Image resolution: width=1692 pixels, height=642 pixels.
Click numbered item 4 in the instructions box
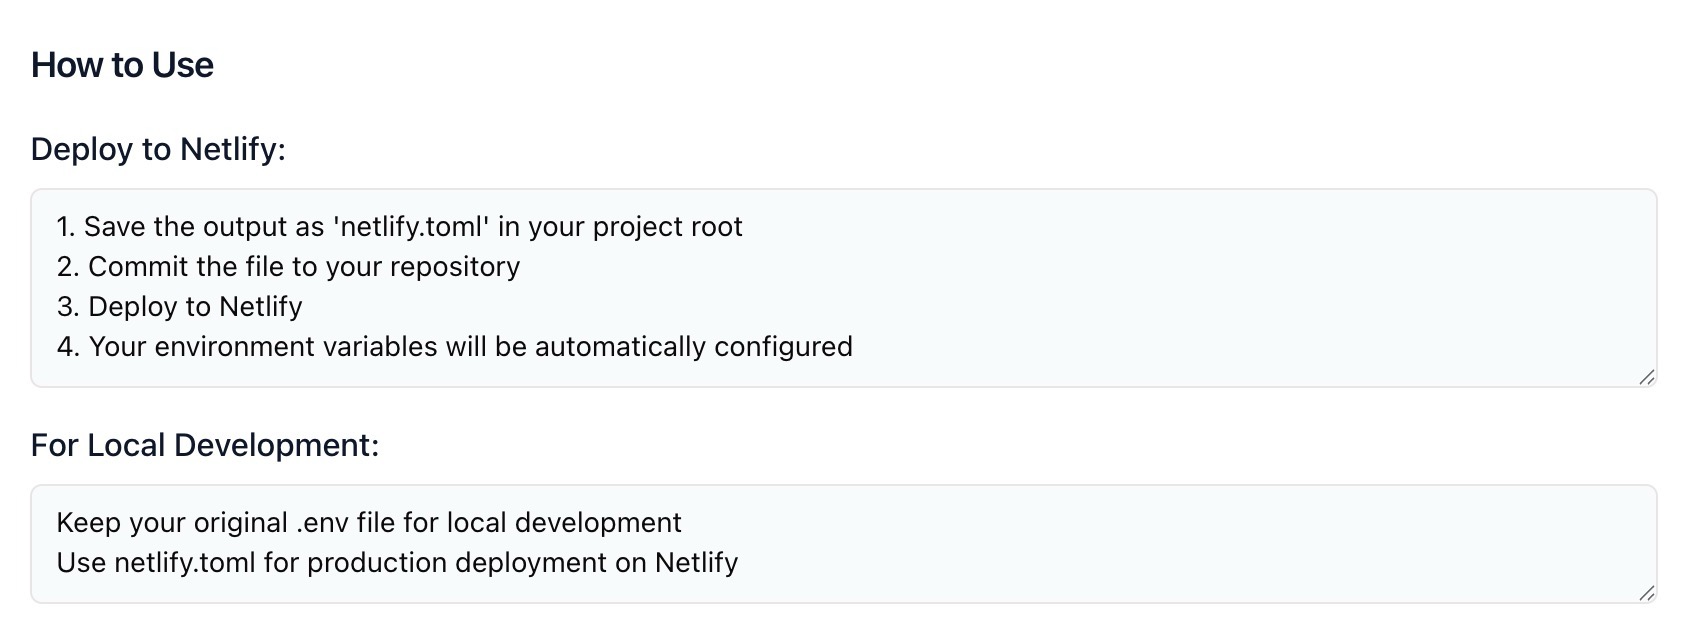click(x=66, y=346)
